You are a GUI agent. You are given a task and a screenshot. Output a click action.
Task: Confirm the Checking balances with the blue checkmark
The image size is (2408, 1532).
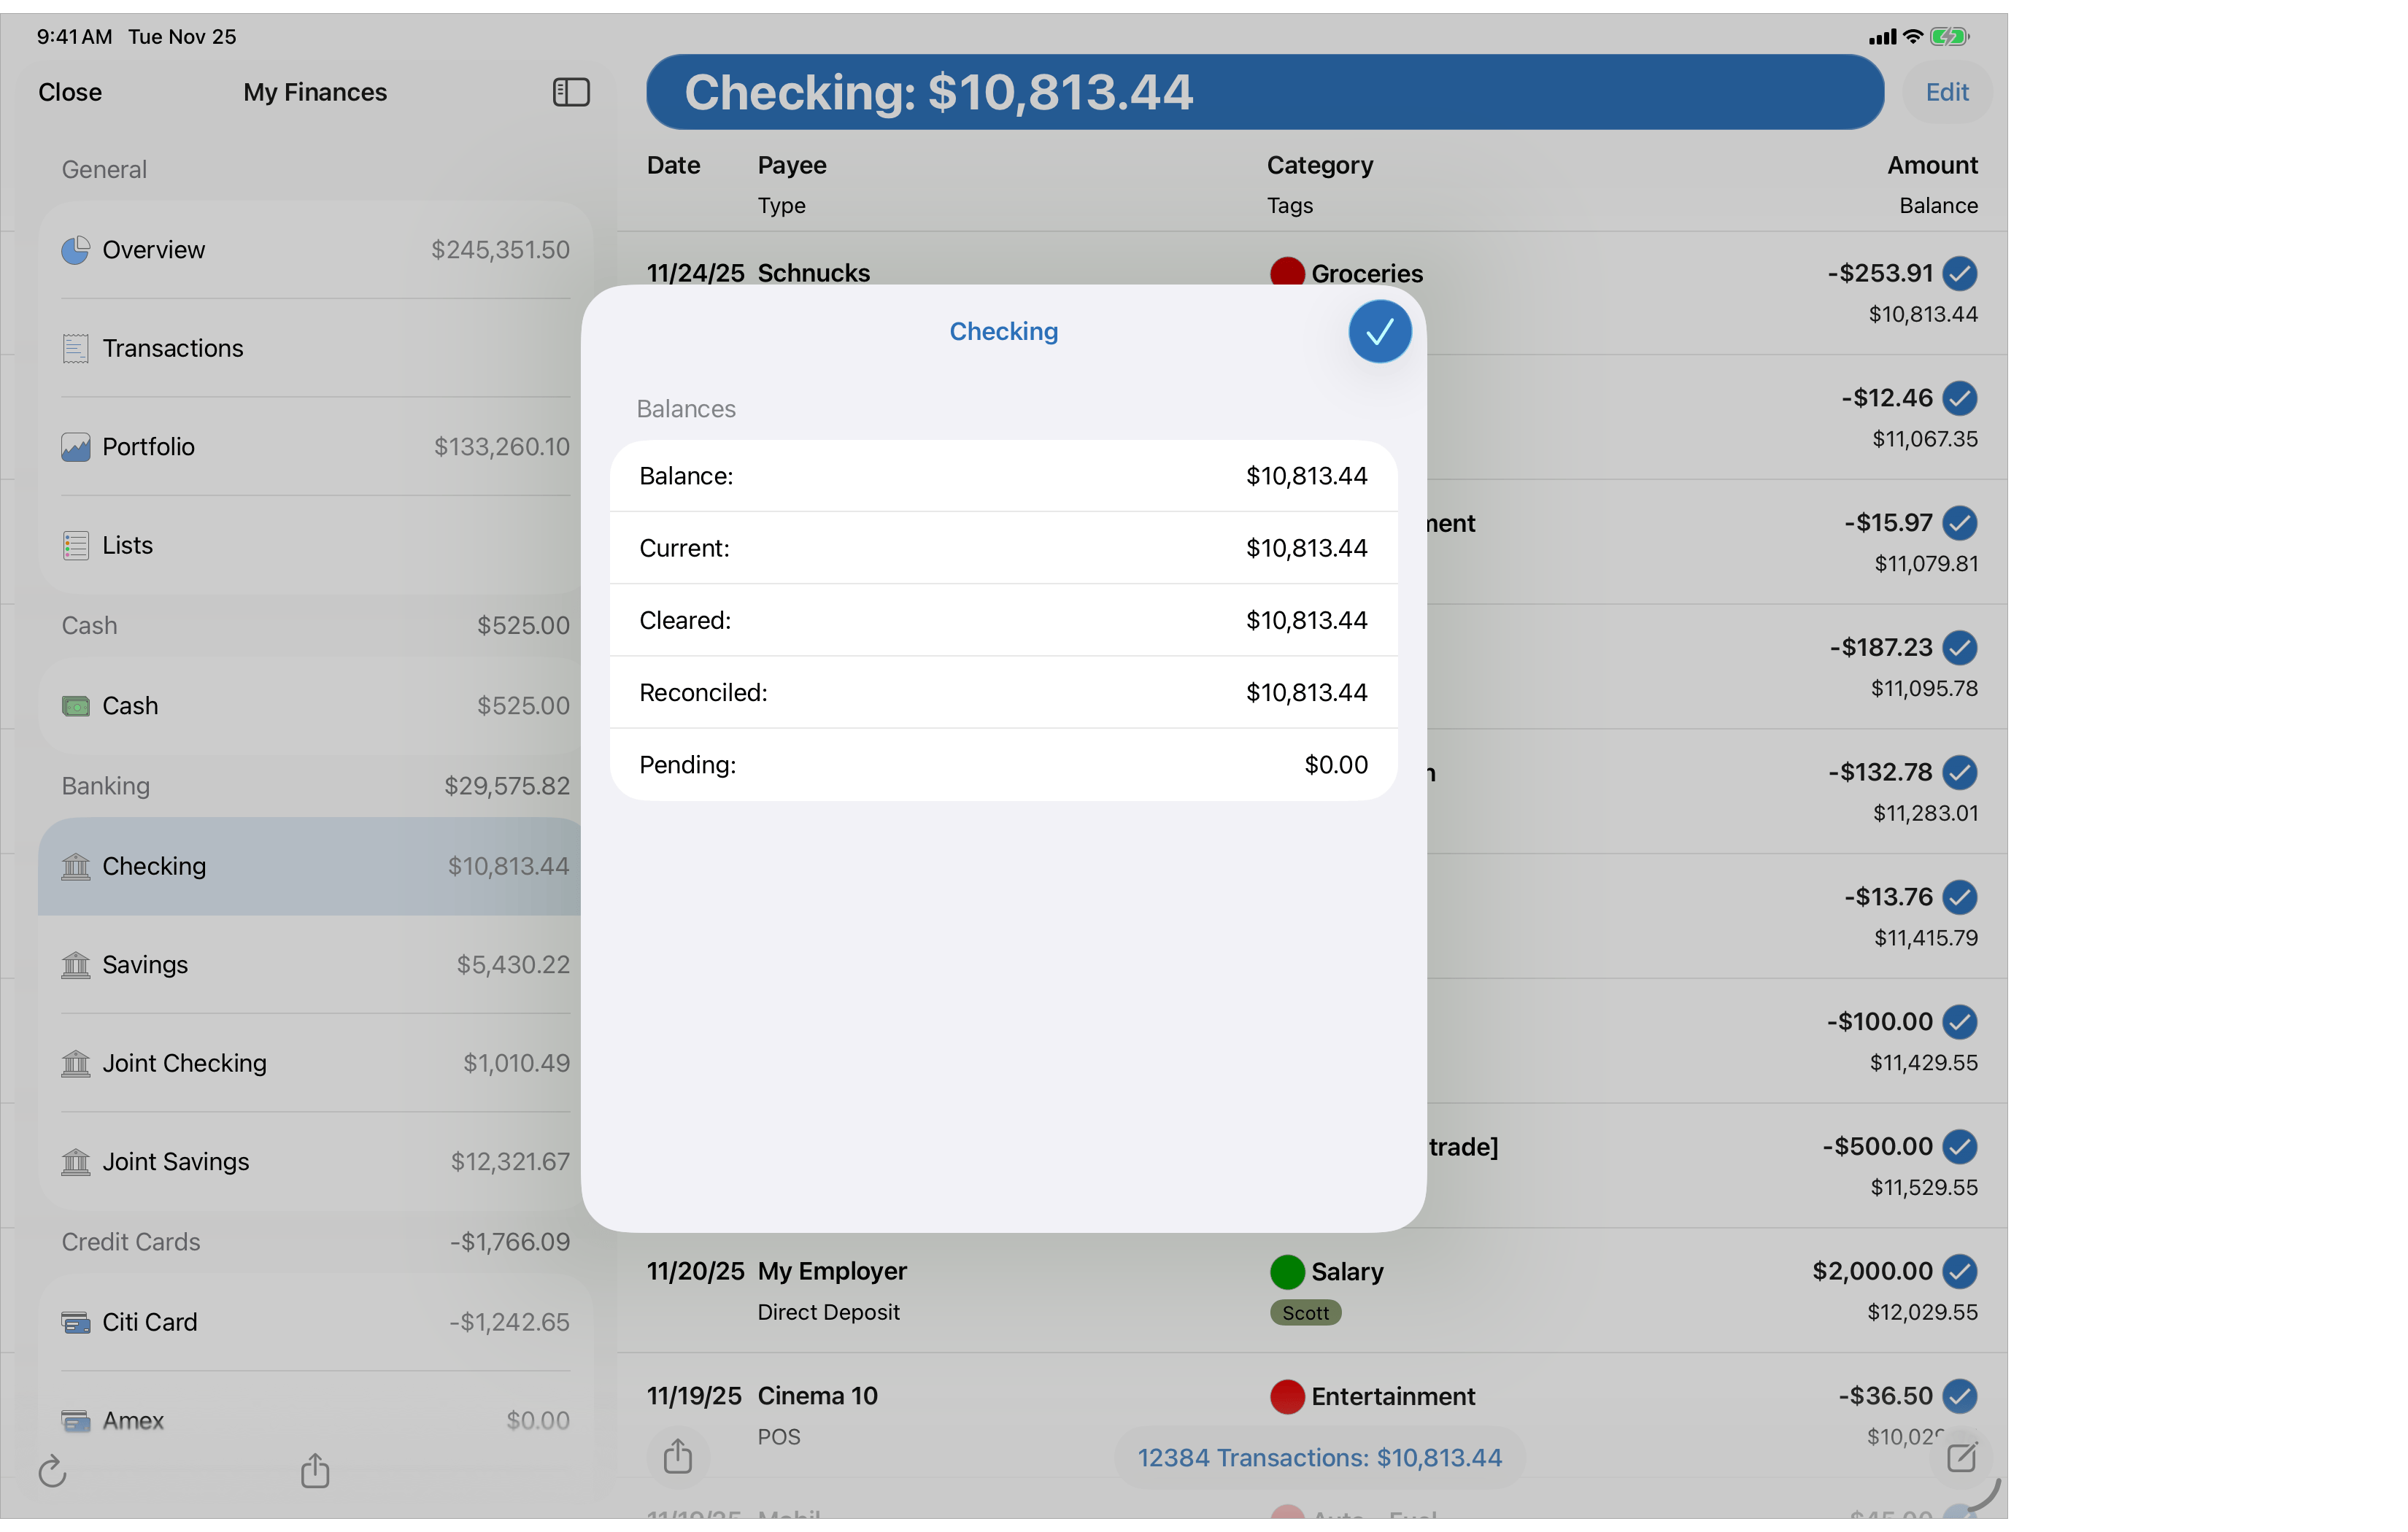click(x=1379, y=331)
